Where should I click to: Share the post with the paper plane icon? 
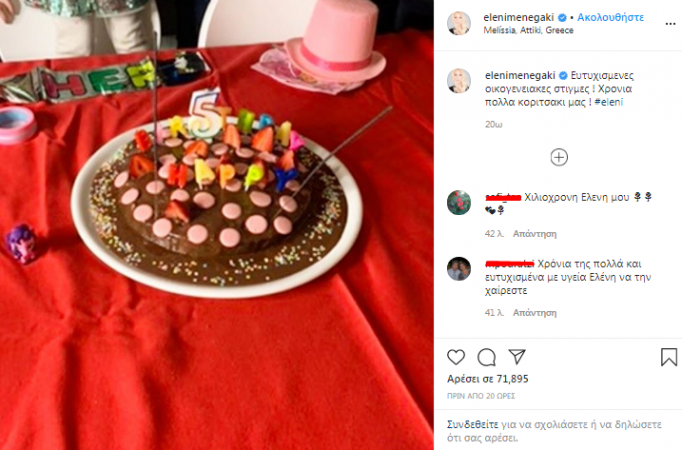[517, 357]
